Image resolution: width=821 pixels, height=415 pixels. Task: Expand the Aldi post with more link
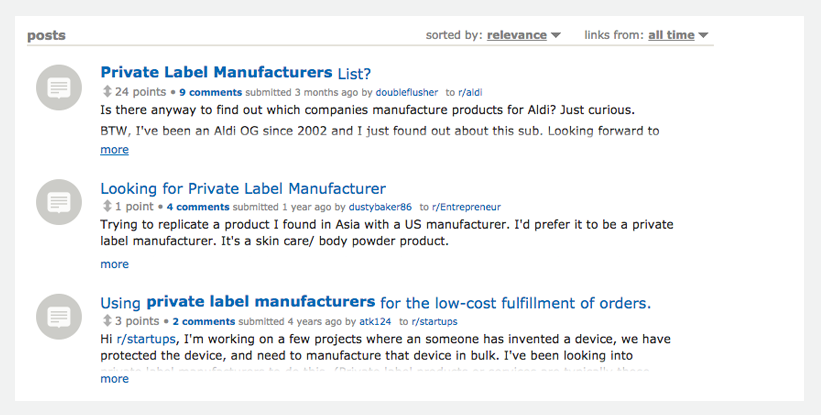coord(114,150)
